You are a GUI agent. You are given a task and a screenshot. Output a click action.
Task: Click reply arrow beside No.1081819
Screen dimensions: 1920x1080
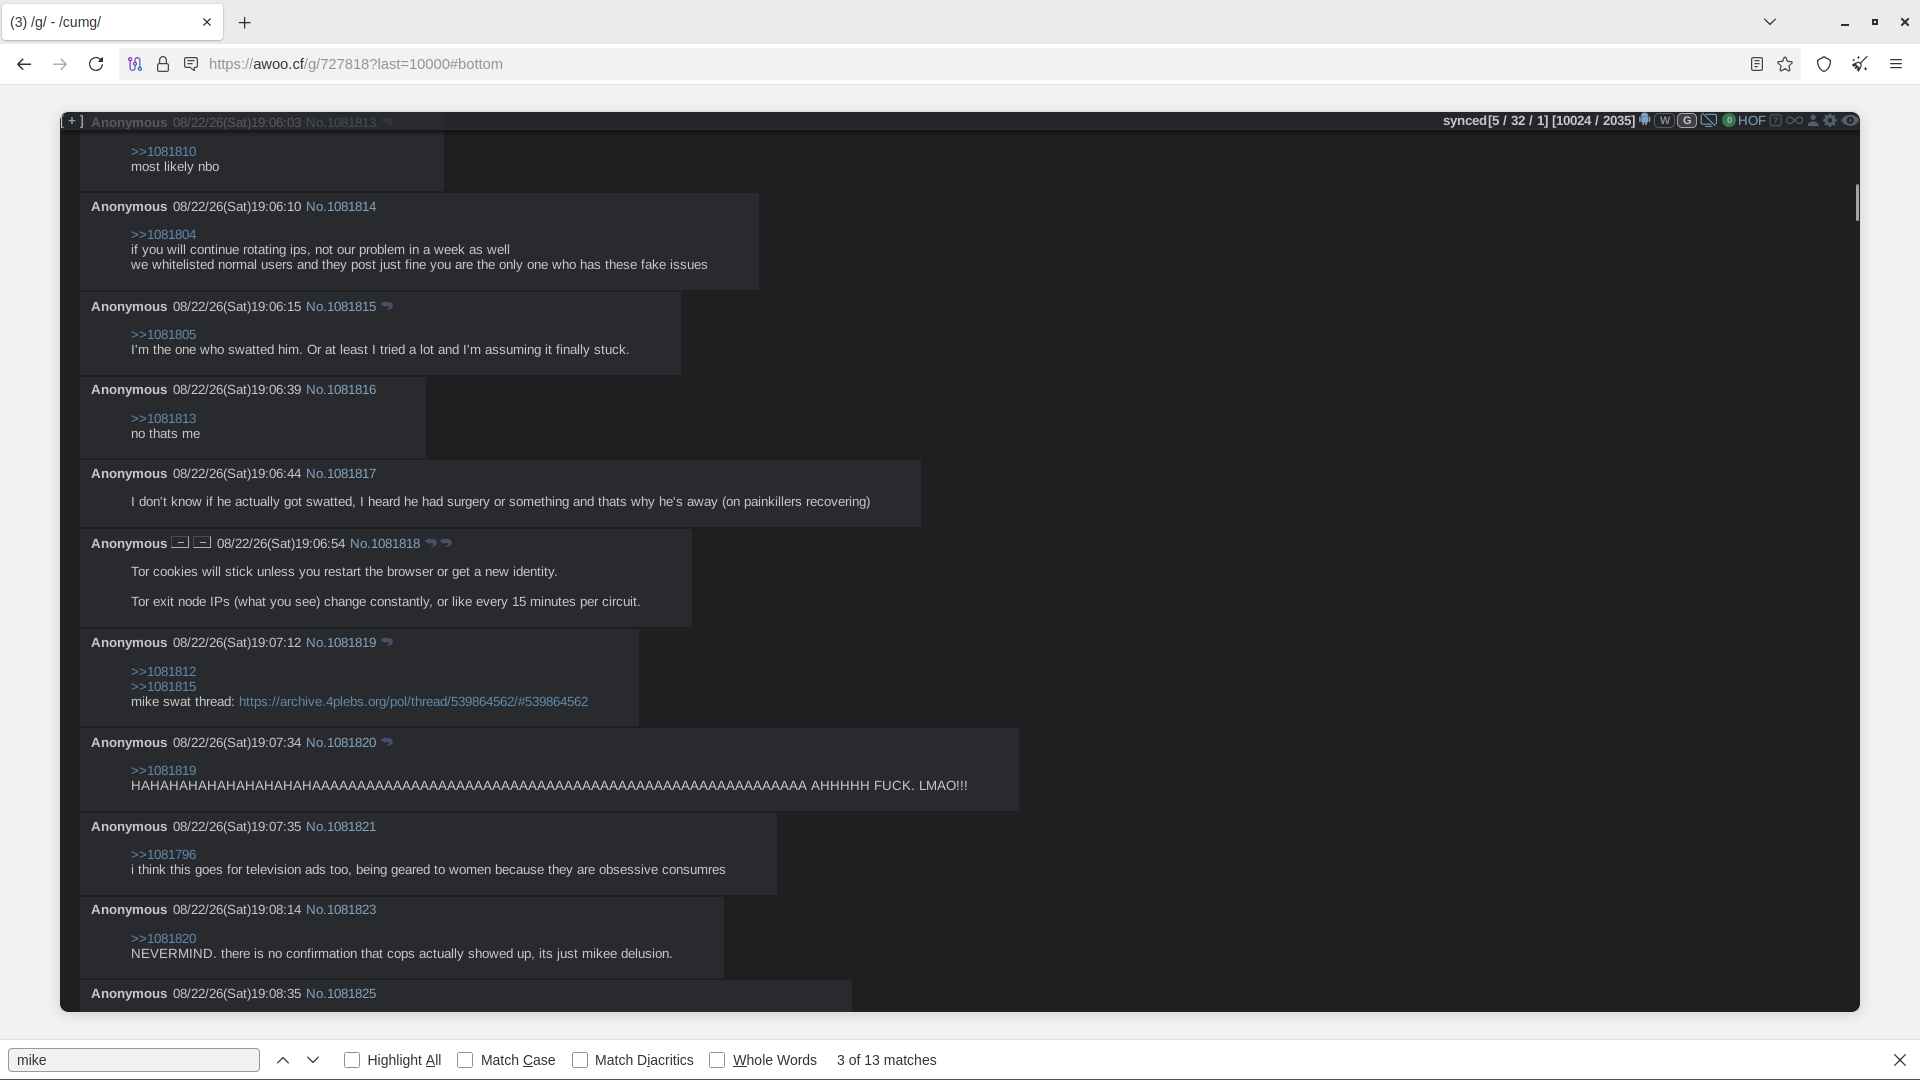pyautogui.click(x=387, y=642)
